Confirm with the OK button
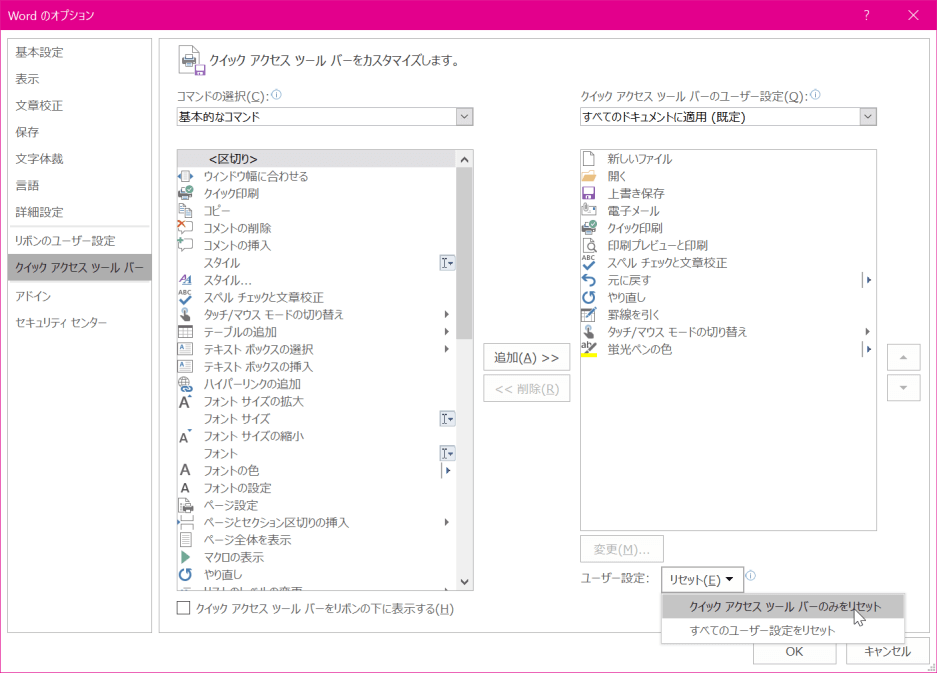 click(x=794, y=651)
